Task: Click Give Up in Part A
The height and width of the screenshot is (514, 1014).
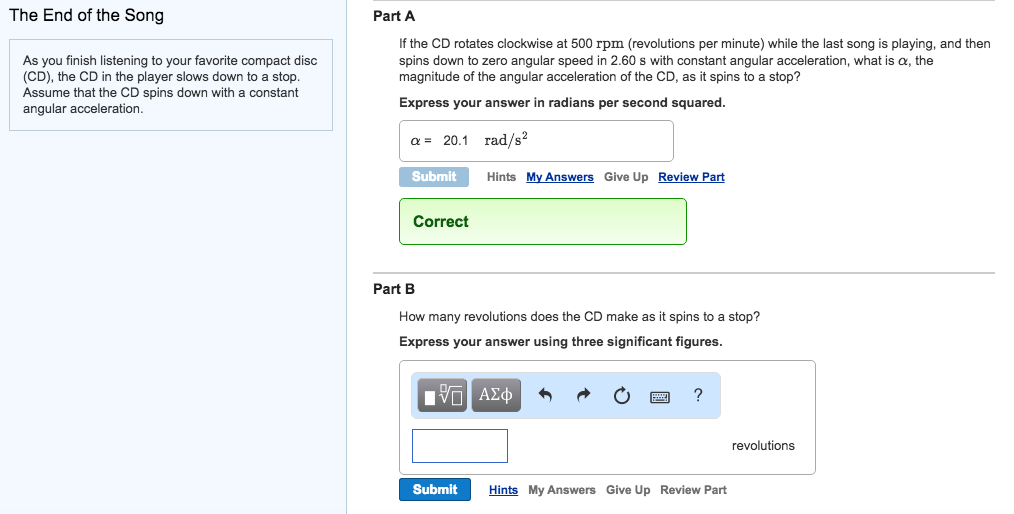Action: (x=626, y=177)
